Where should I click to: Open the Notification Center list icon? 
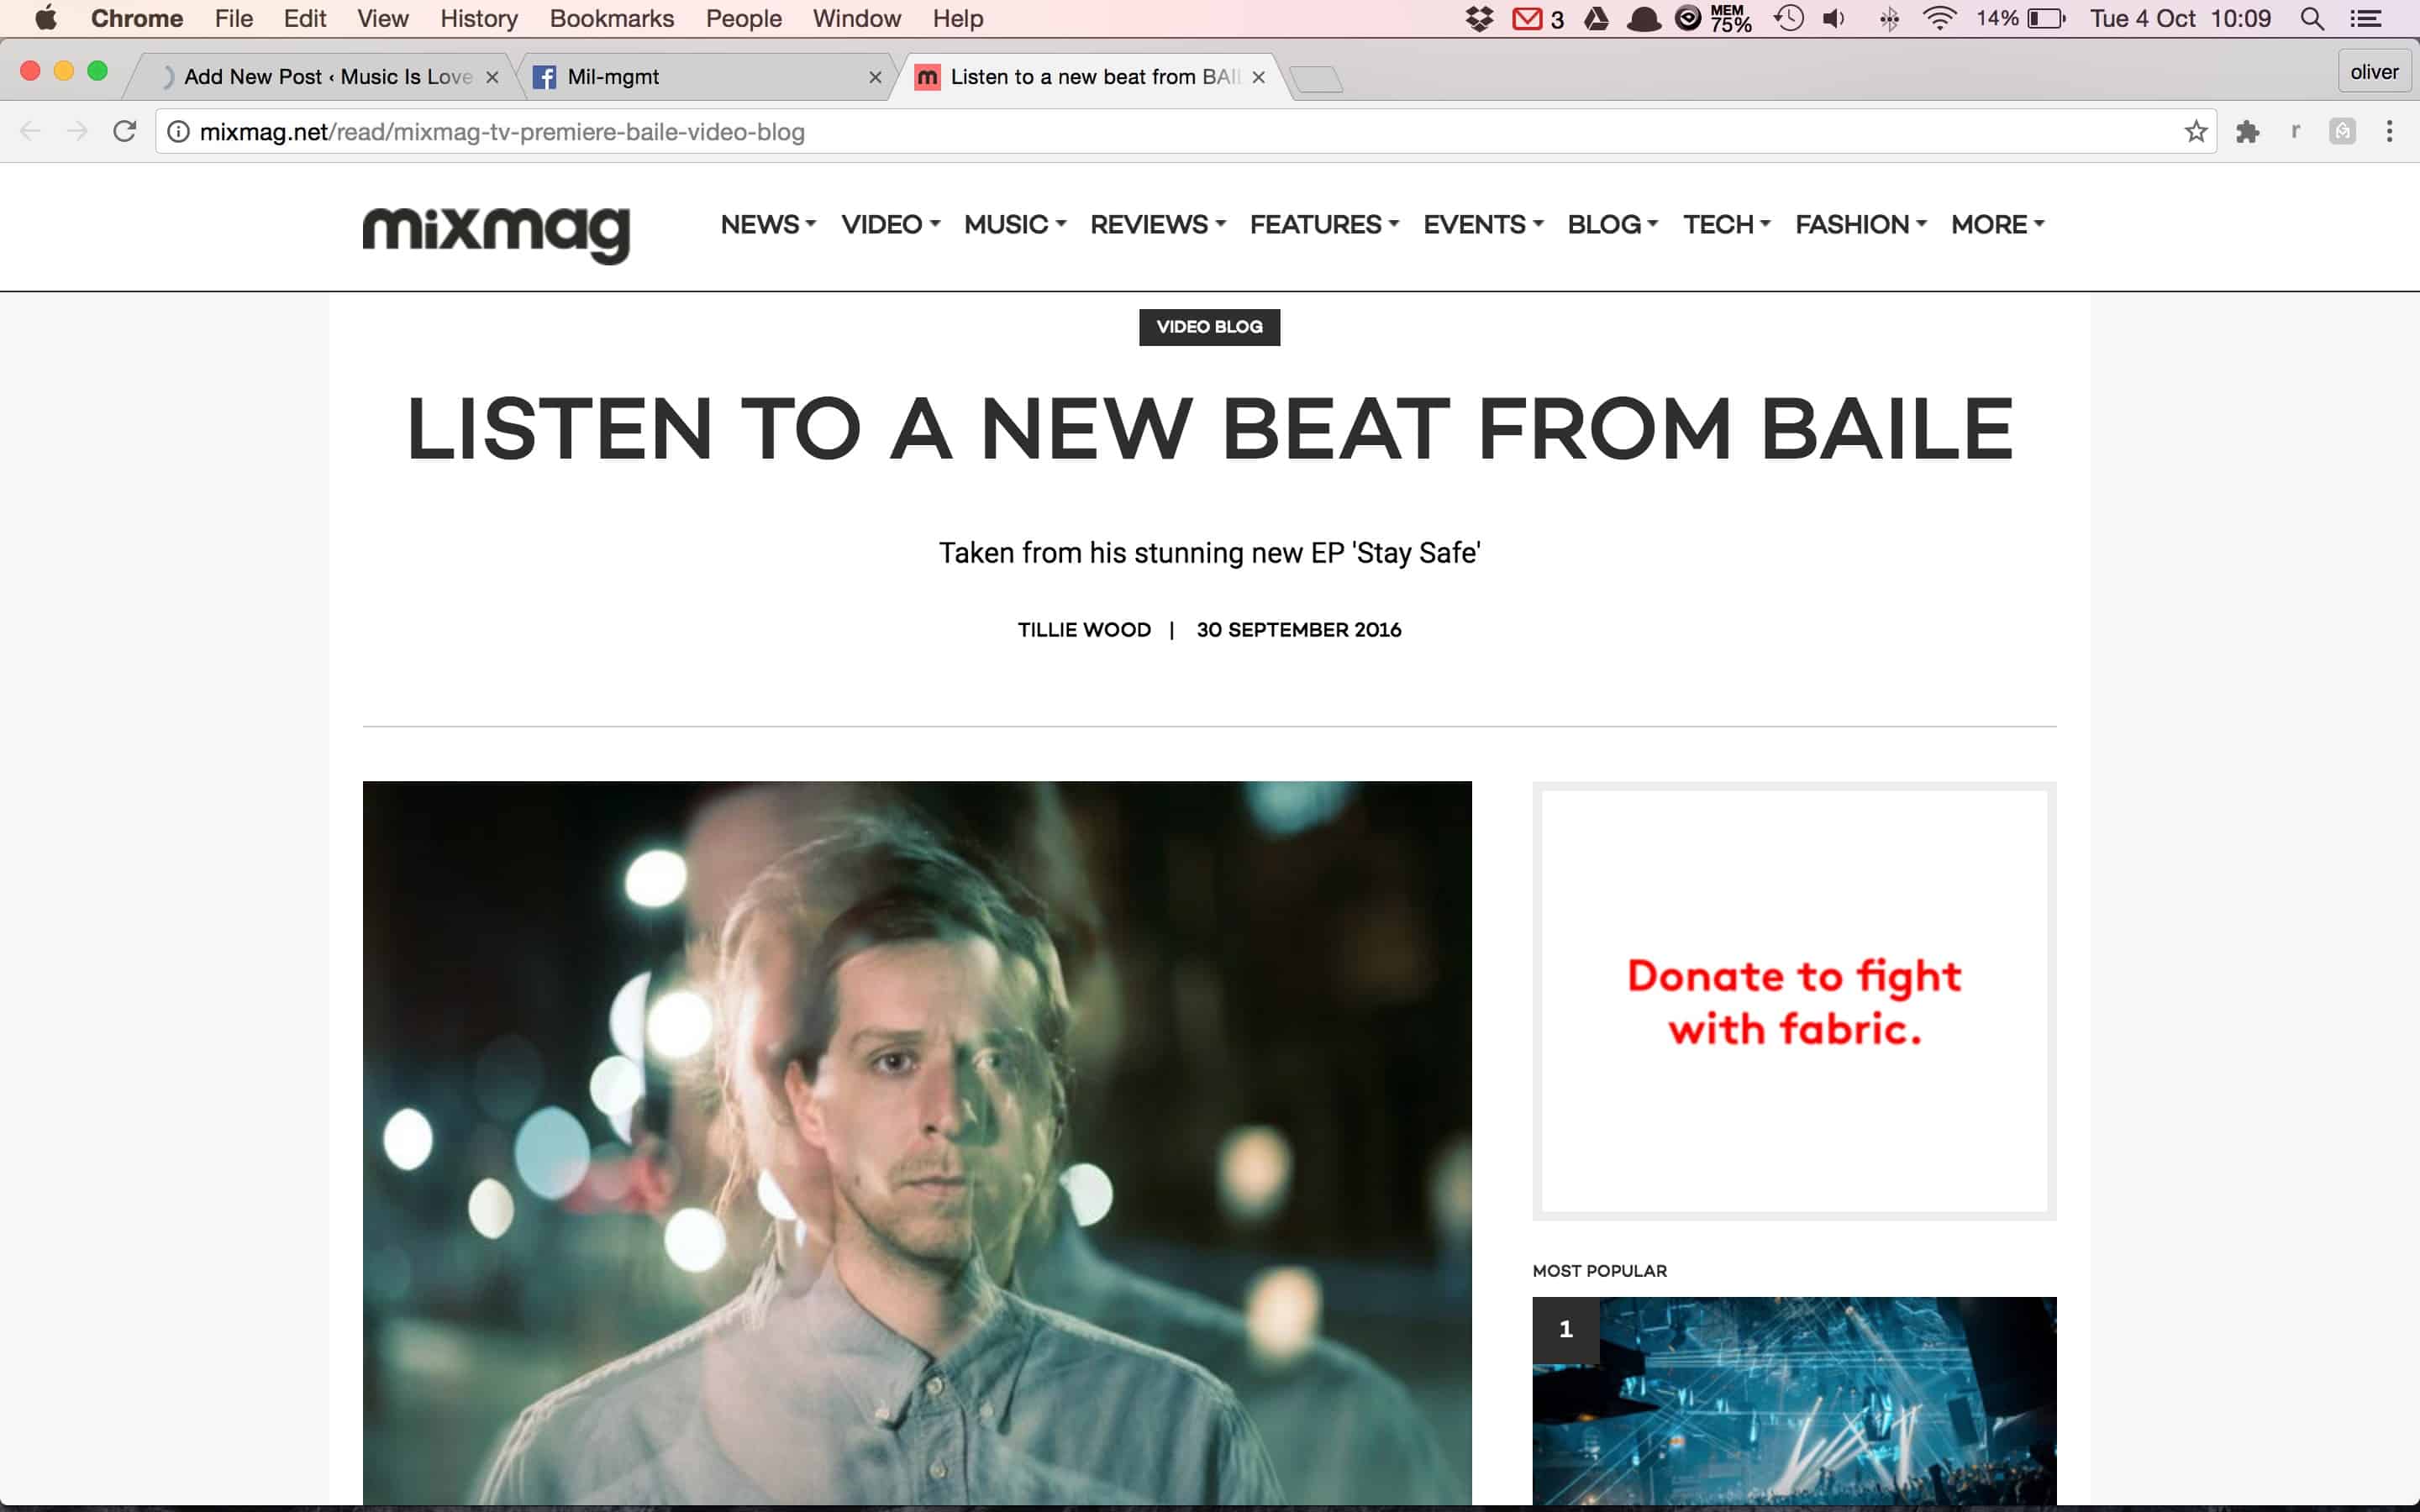click(x=2365, y=18)
